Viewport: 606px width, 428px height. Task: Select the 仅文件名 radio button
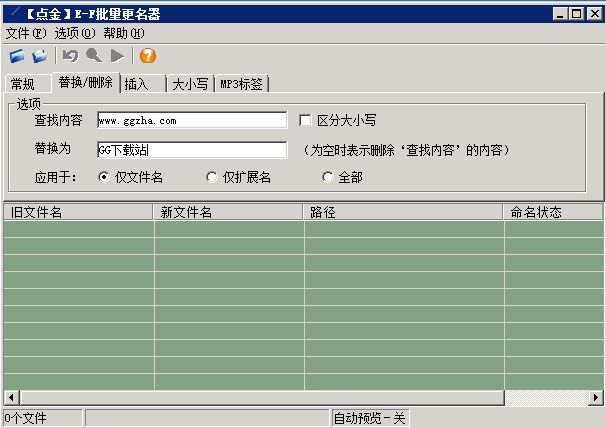pos(104,177)
